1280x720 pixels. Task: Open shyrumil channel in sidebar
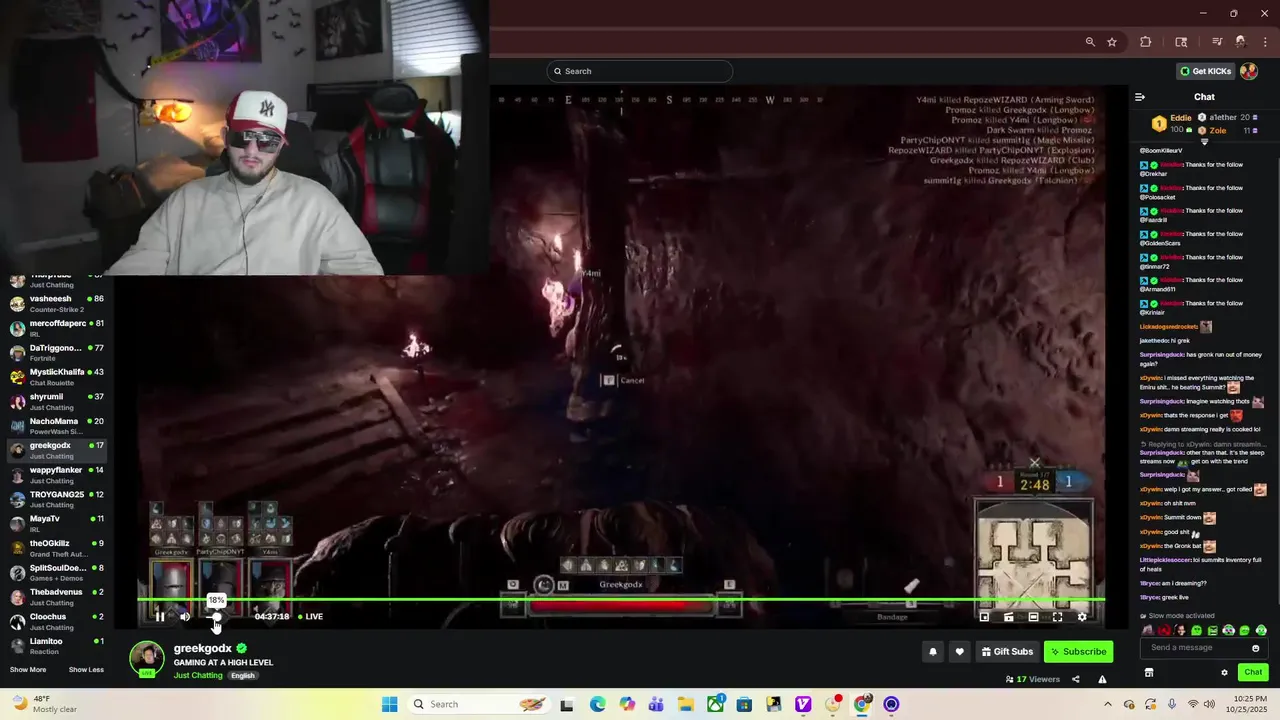59,401
